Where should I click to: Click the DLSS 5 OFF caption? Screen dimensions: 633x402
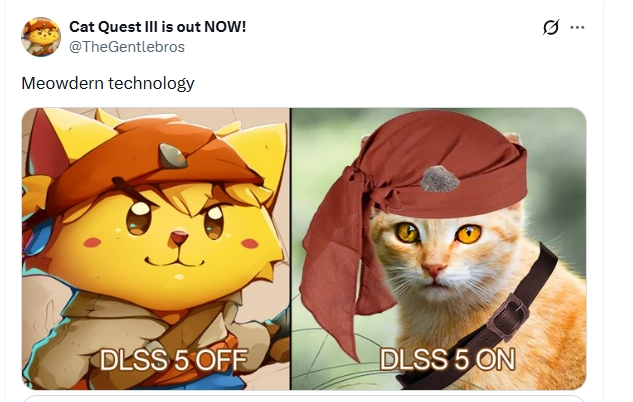(x=174, y=360)
